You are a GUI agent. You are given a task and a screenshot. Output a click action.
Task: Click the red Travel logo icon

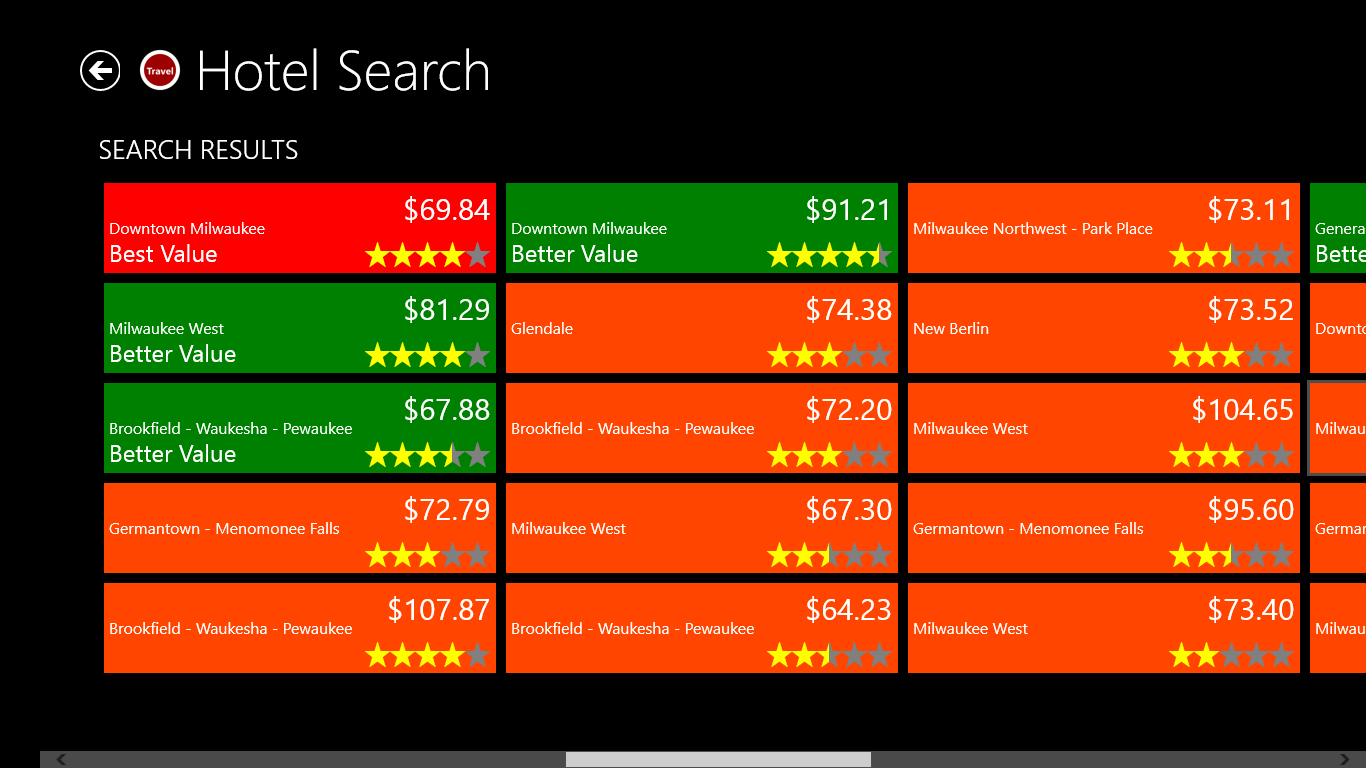click(160, 71)
